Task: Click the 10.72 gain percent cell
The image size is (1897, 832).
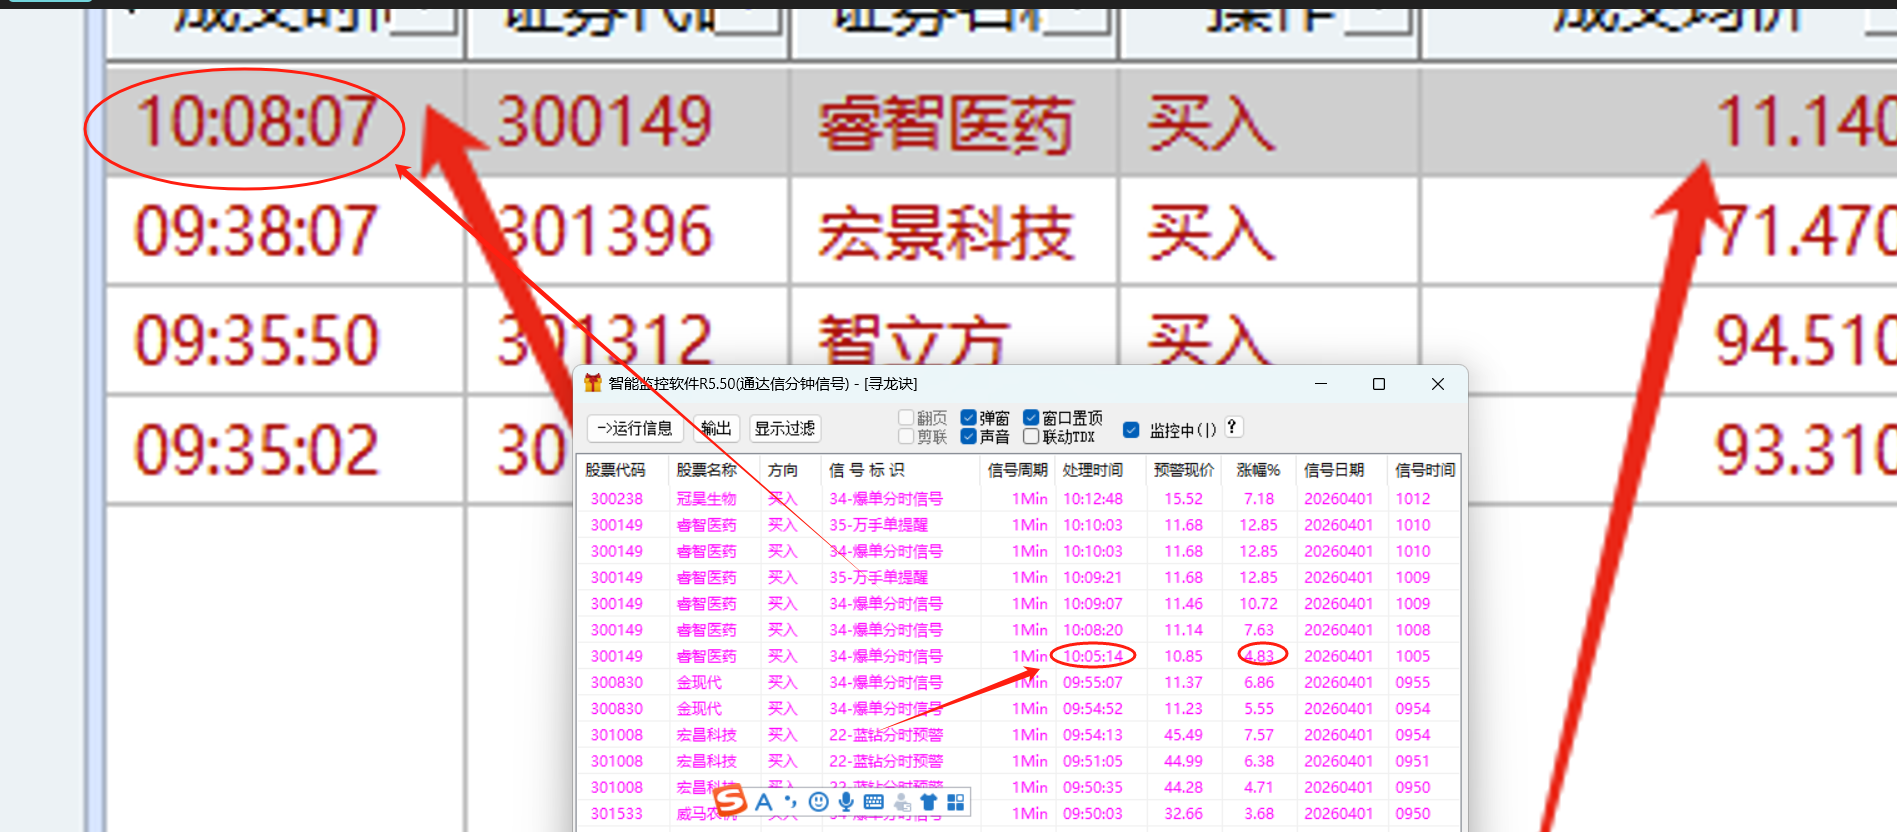Action: (1259, 603)
